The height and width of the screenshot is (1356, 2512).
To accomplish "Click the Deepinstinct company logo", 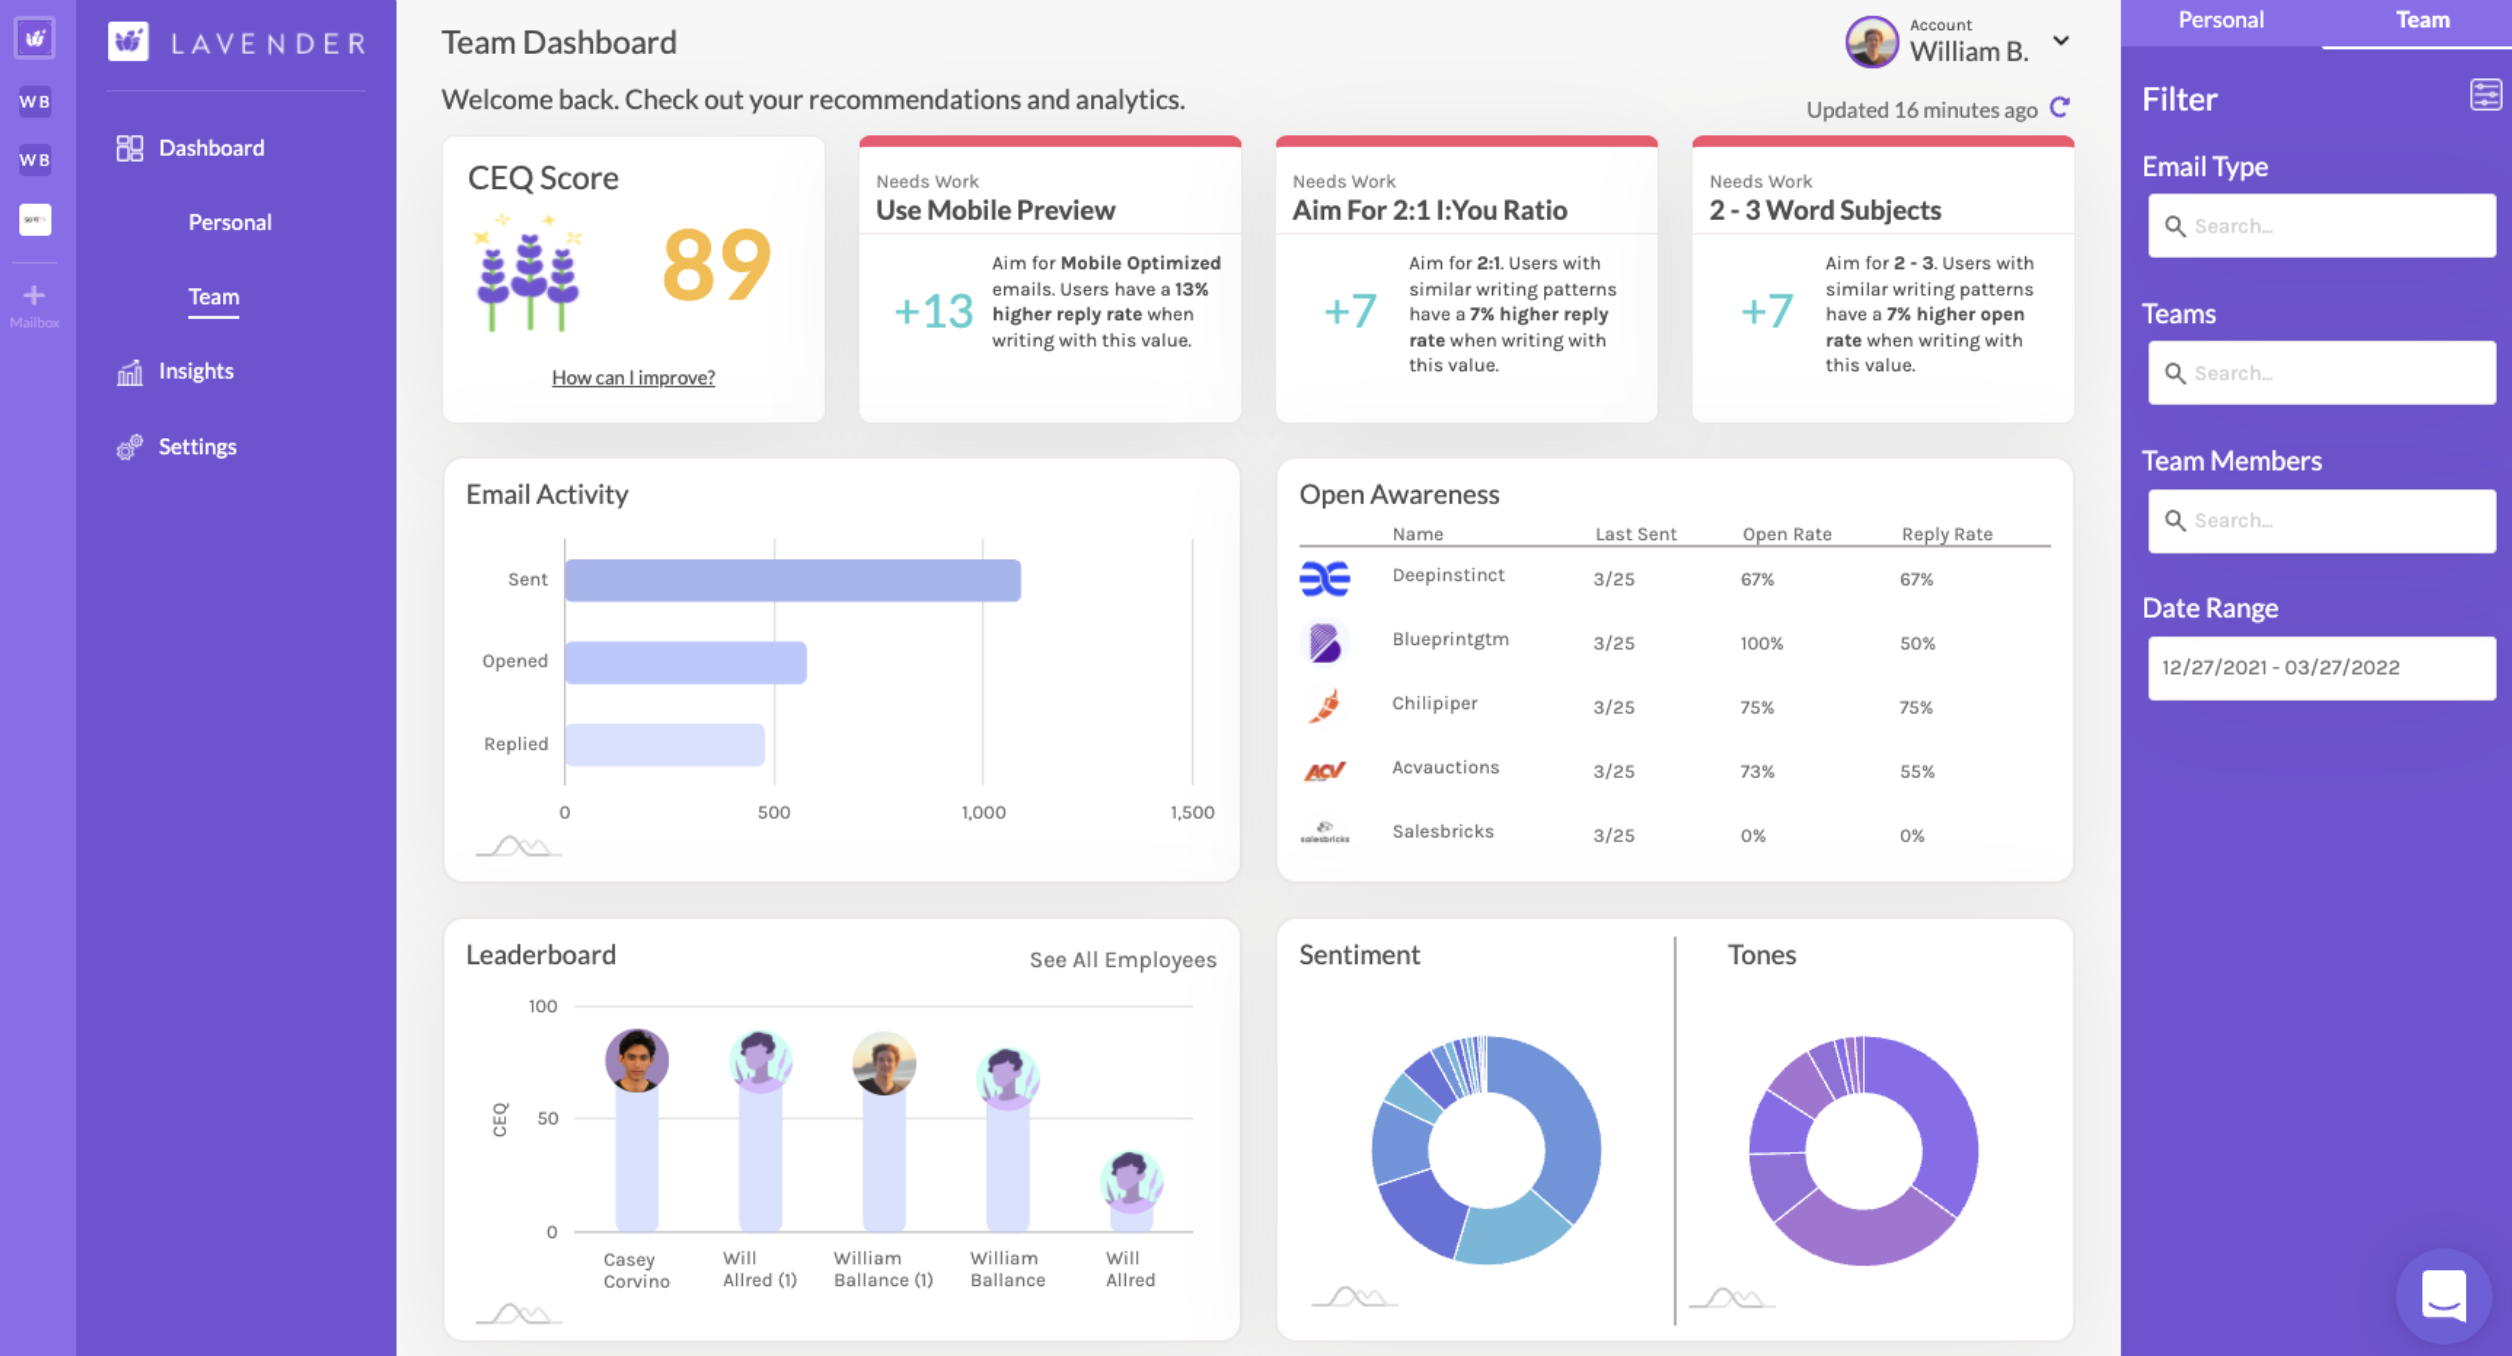I will click(x=1324, y=579).
